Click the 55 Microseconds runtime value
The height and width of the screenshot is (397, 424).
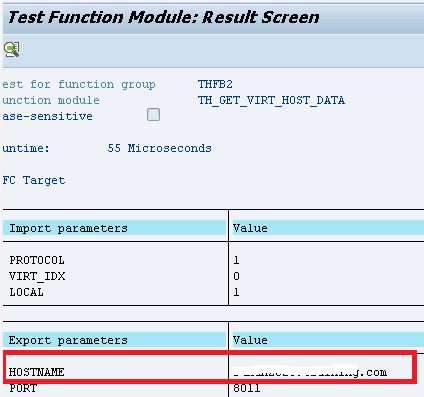[x=160, y=148]
